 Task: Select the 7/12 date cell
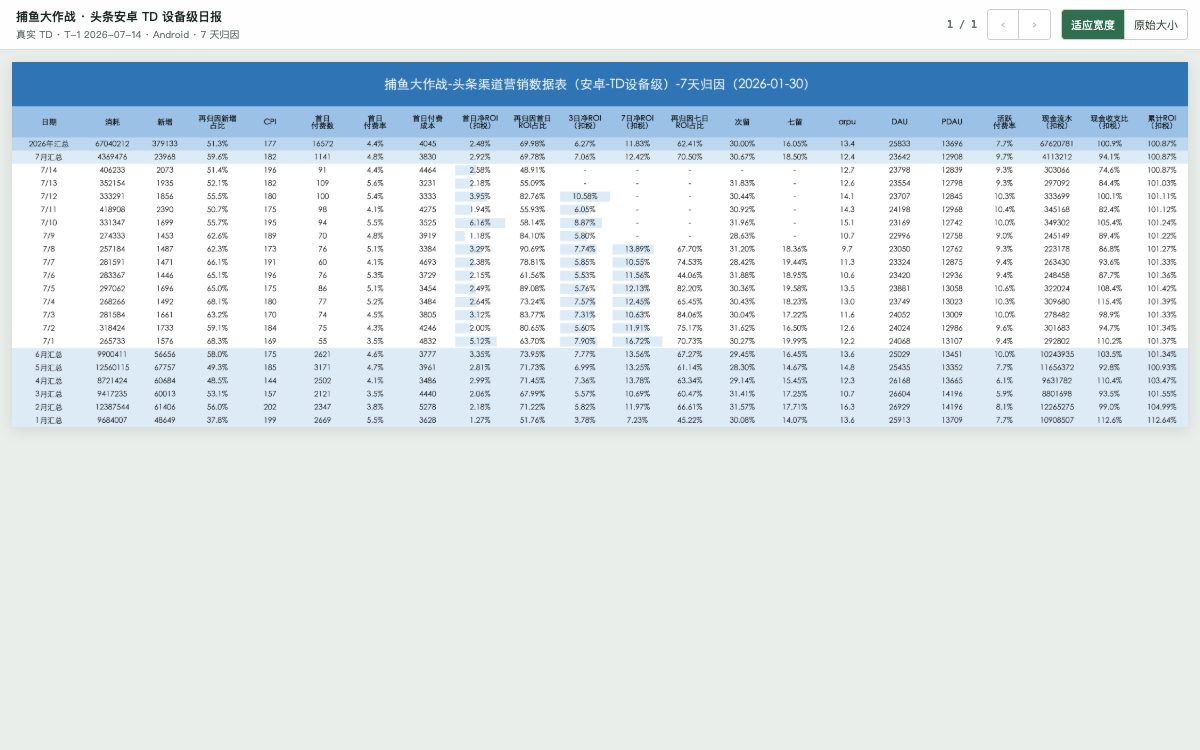(49, 196)
